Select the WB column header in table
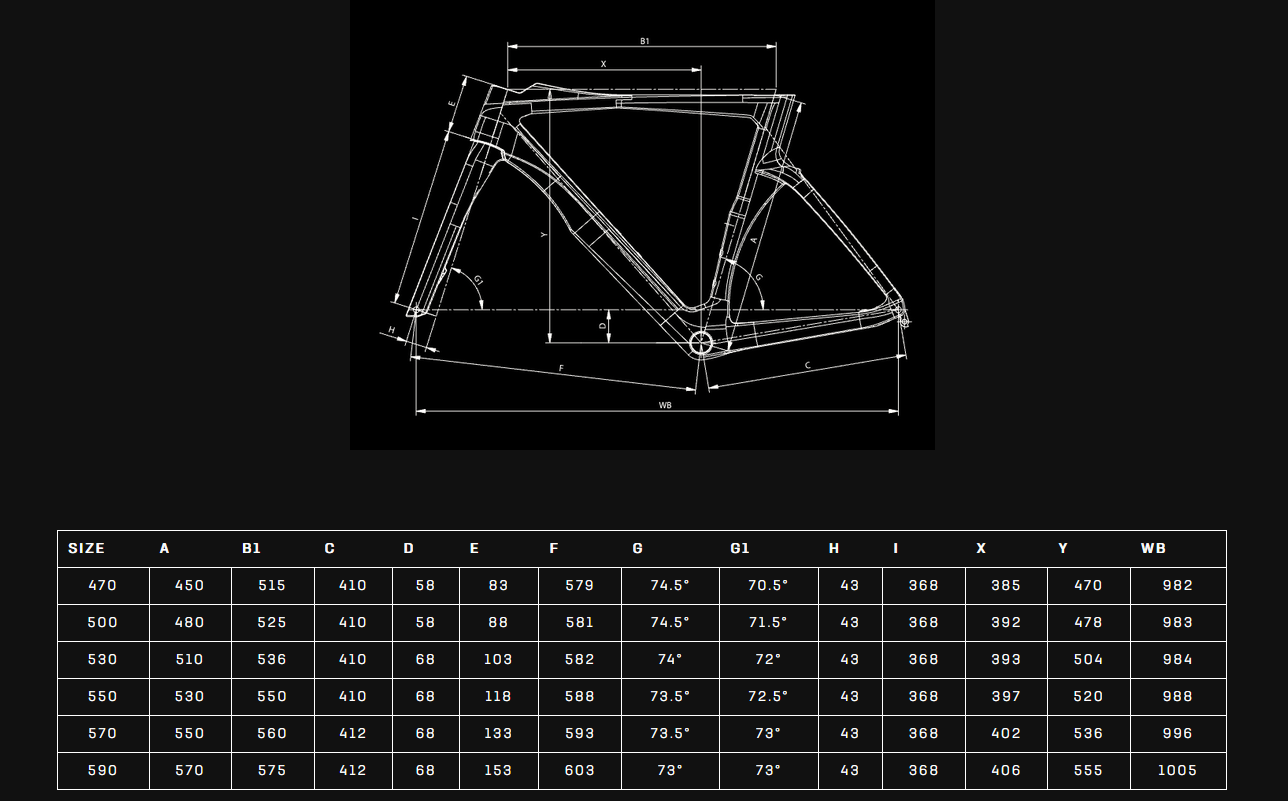 pyautogui.click(x=1153, y=548)
